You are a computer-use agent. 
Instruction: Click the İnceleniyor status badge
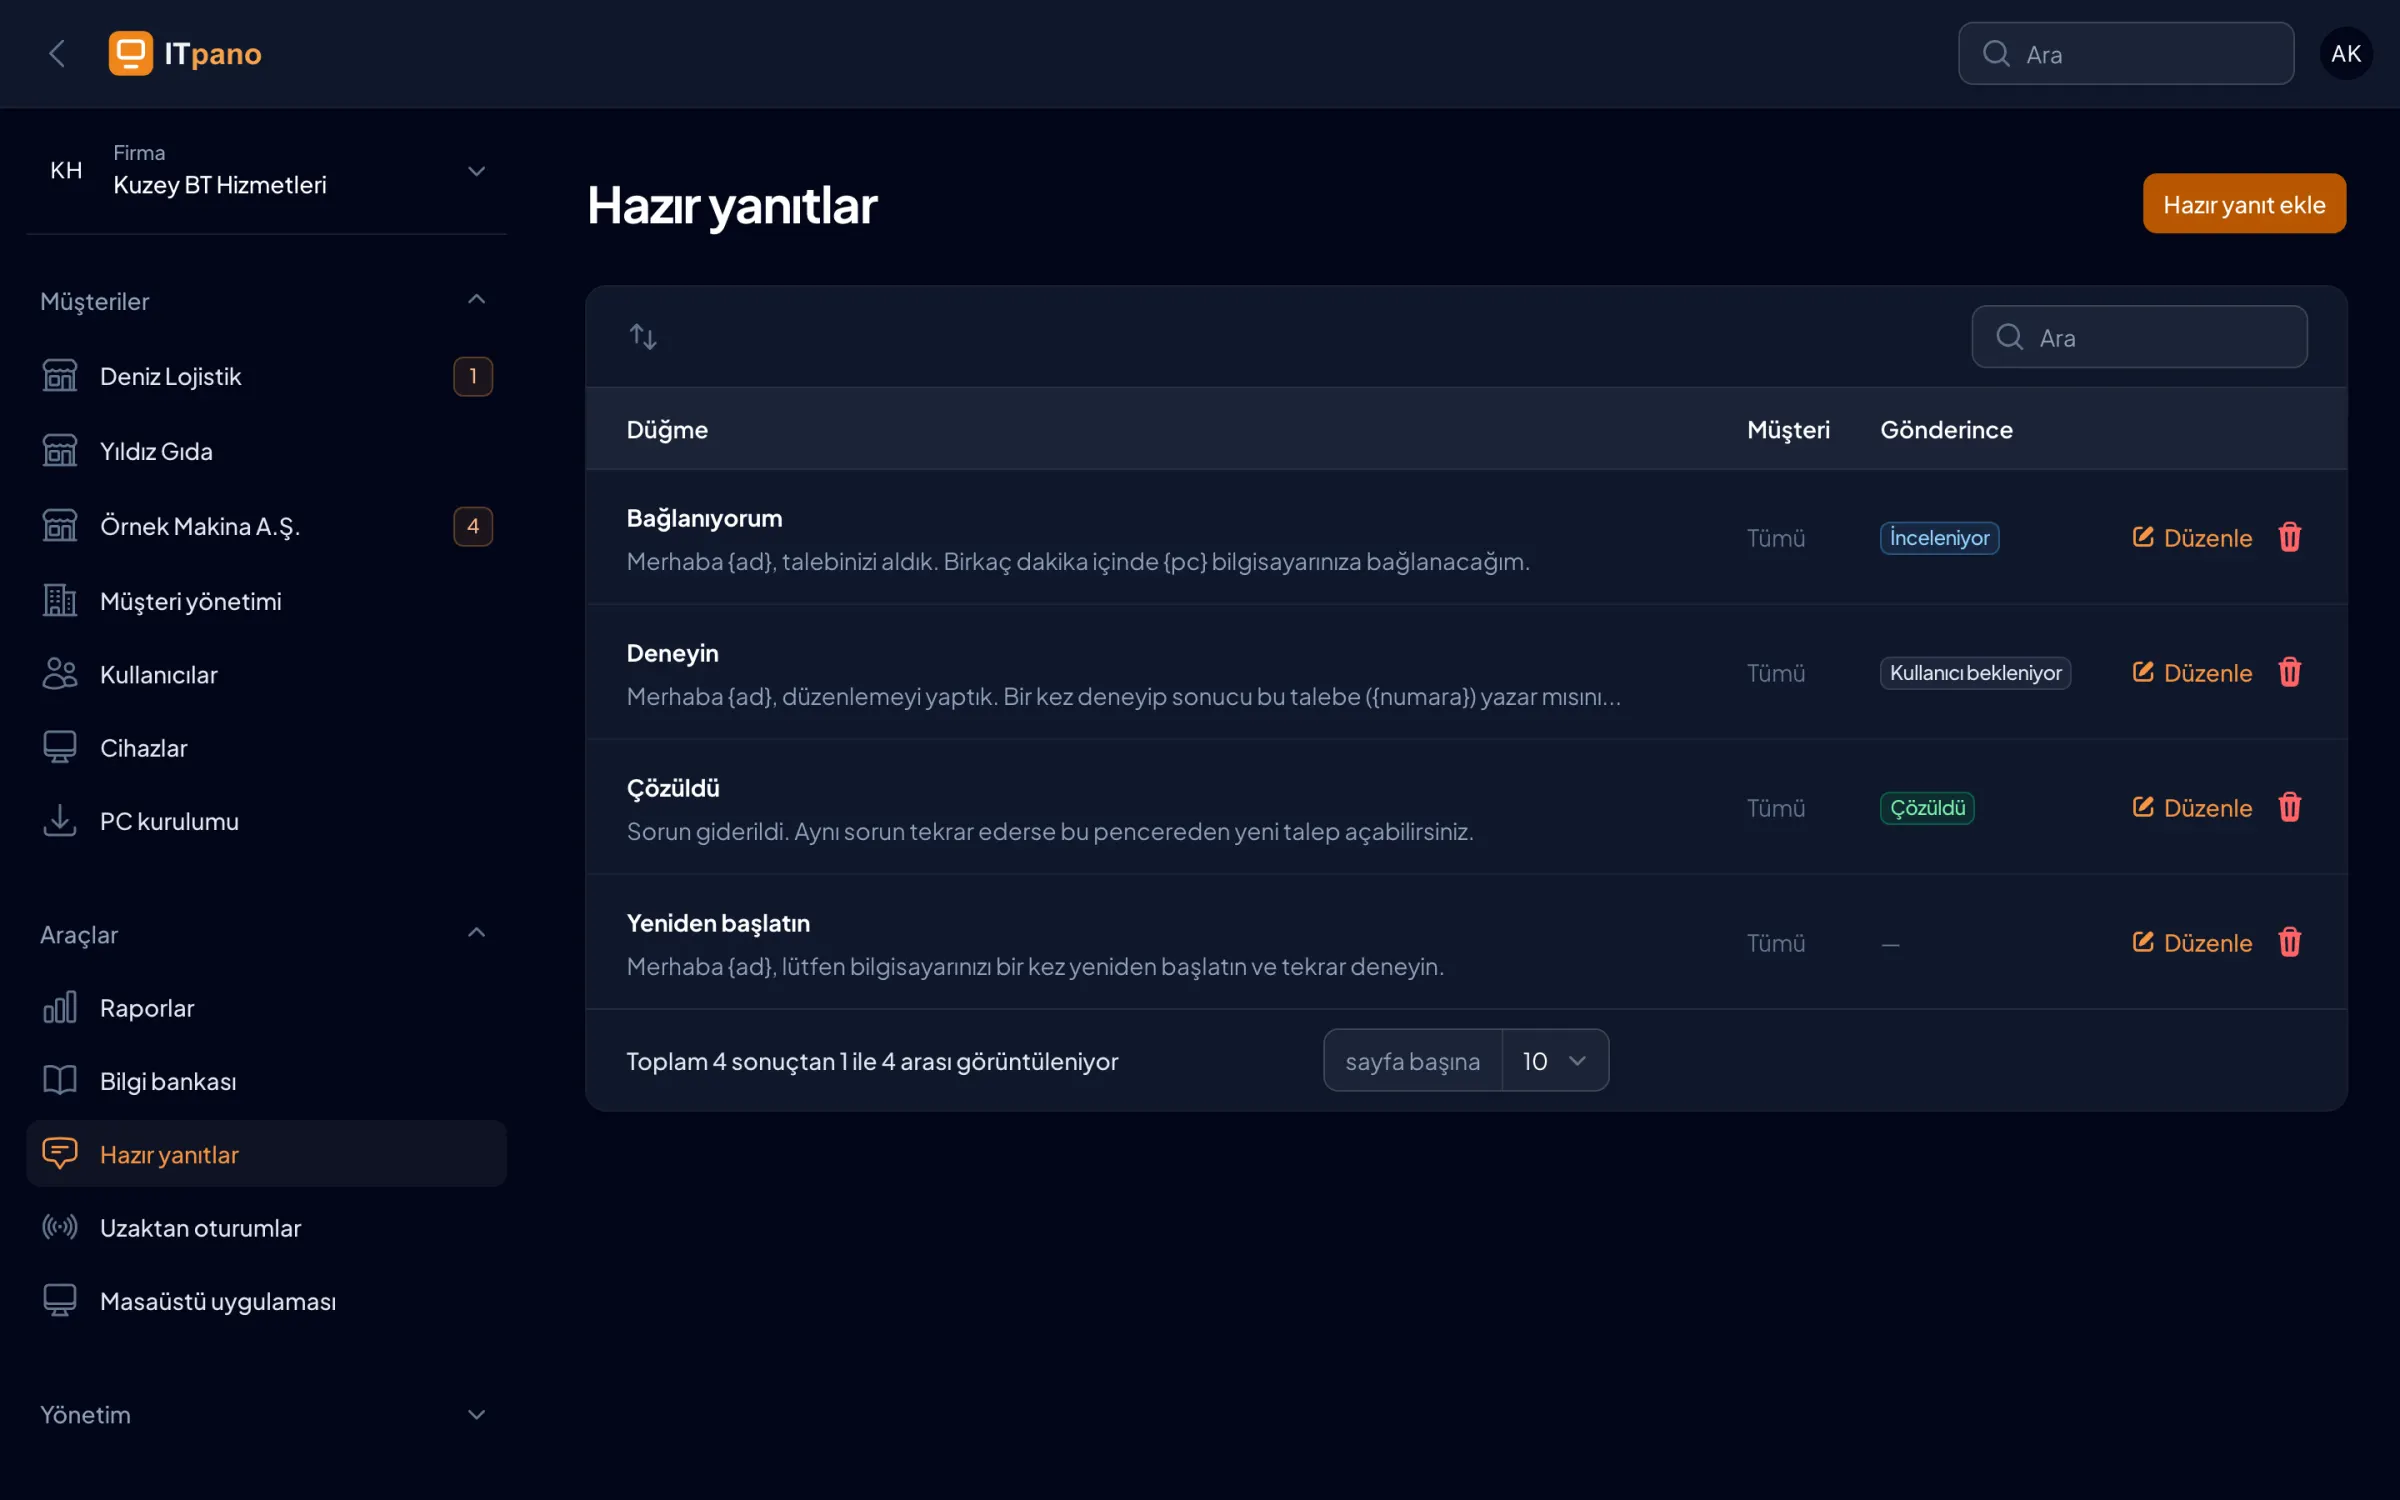coord(1939,538)
